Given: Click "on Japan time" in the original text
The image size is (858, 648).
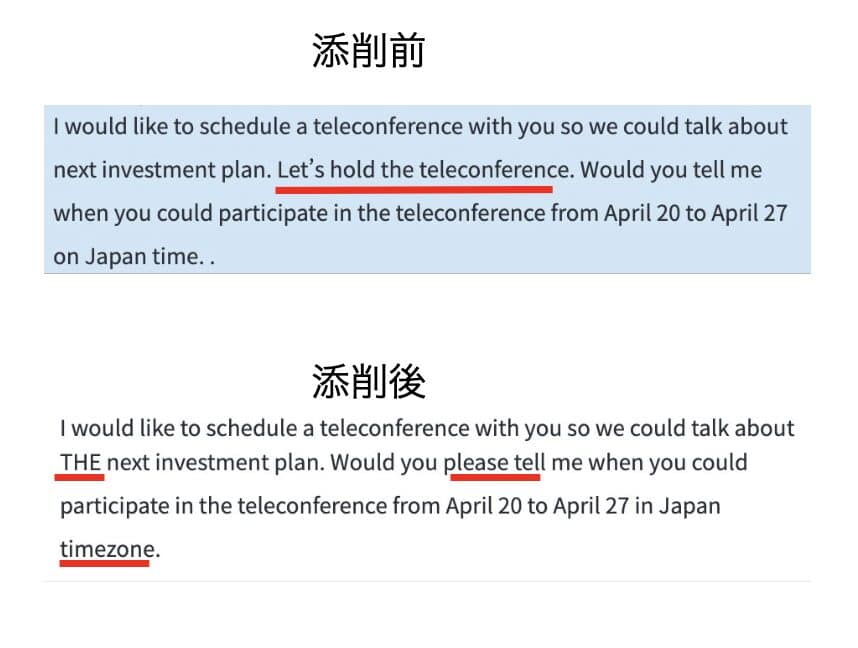Looking at the screenshot, I should click(125, 256).
